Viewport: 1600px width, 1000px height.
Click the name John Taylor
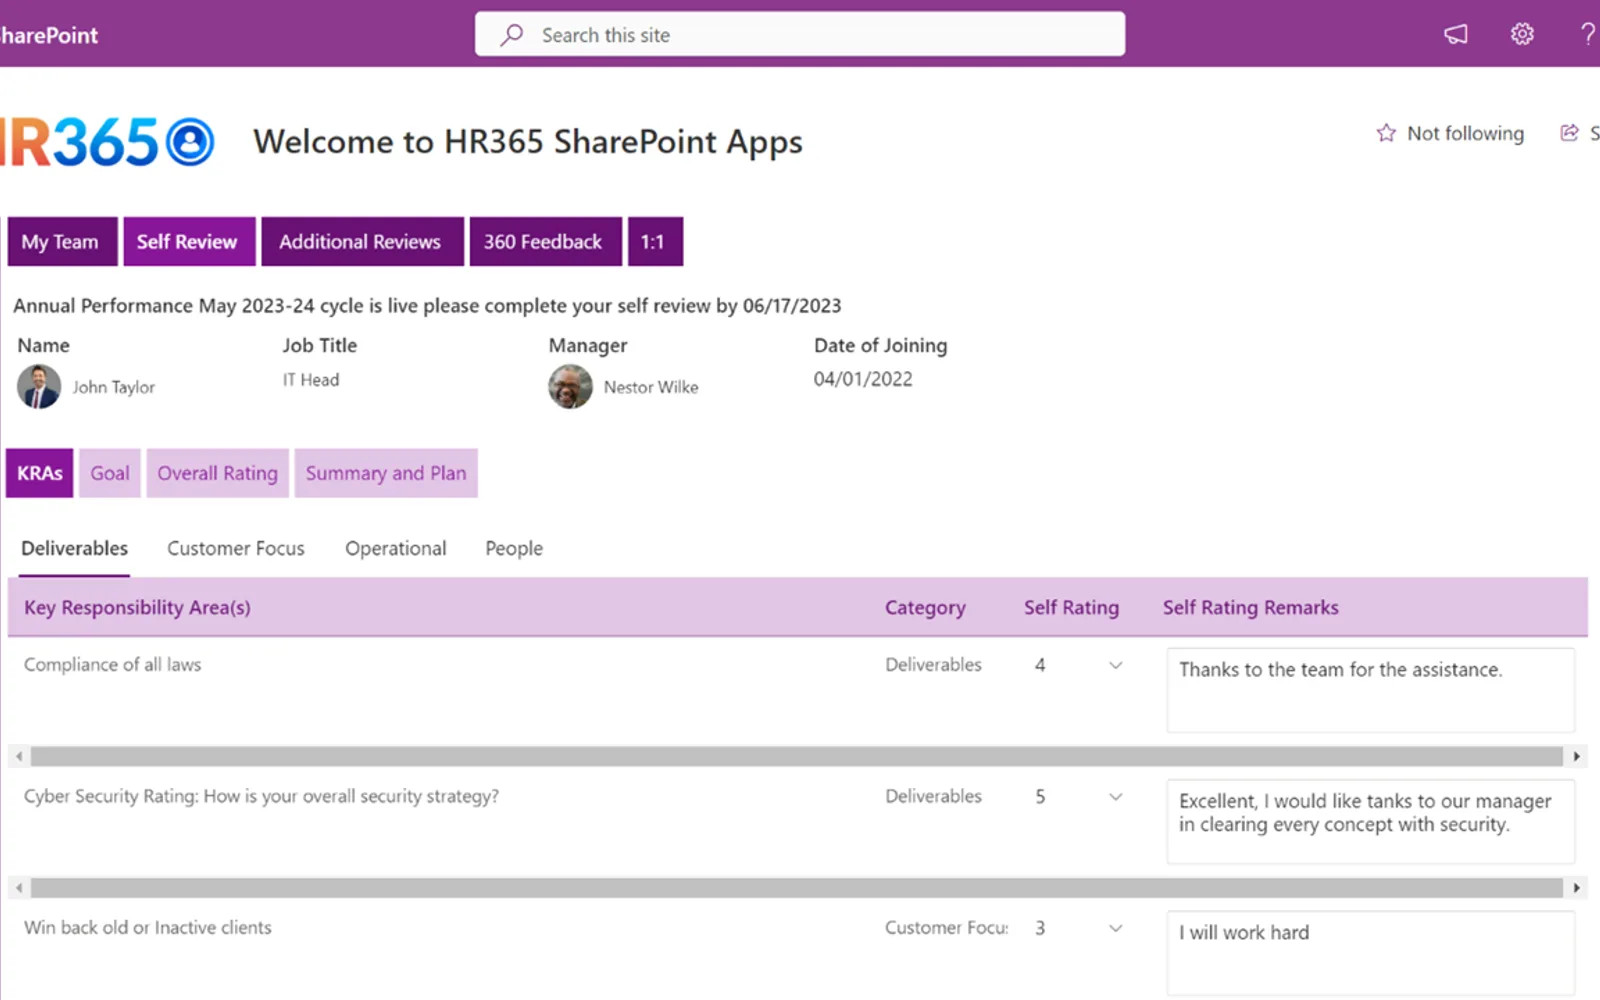click(113, 387)
